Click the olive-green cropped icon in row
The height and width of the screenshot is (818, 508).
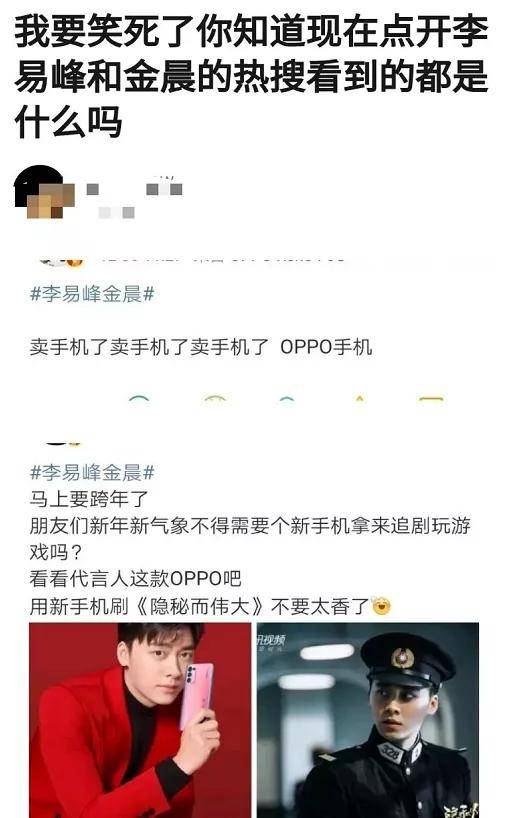coord(215,399)
